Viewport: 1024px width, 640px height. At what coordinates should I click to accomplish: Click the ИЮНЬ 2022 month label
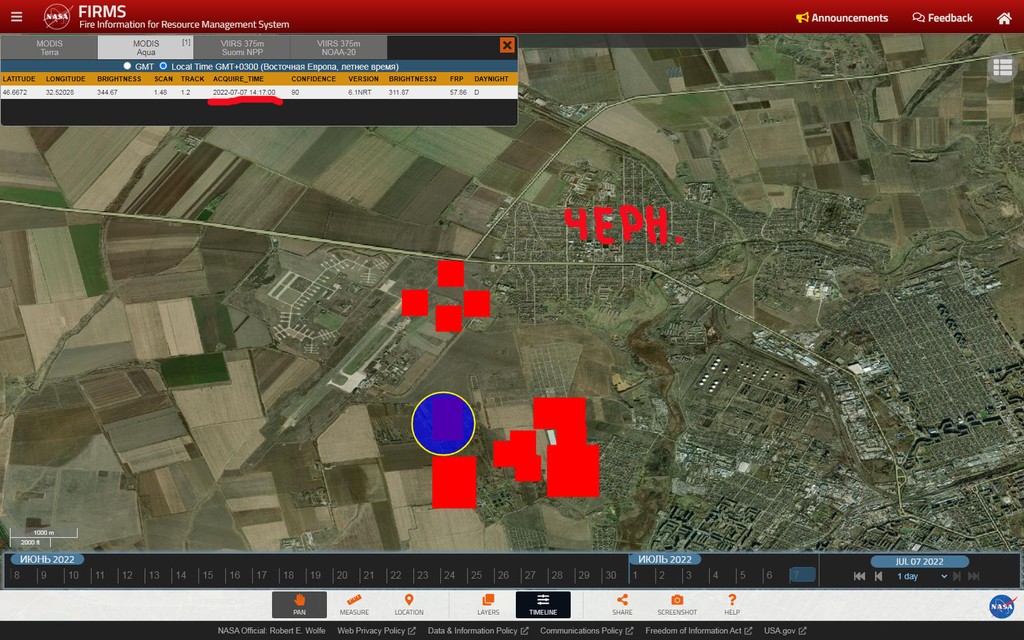click(47, 560)
